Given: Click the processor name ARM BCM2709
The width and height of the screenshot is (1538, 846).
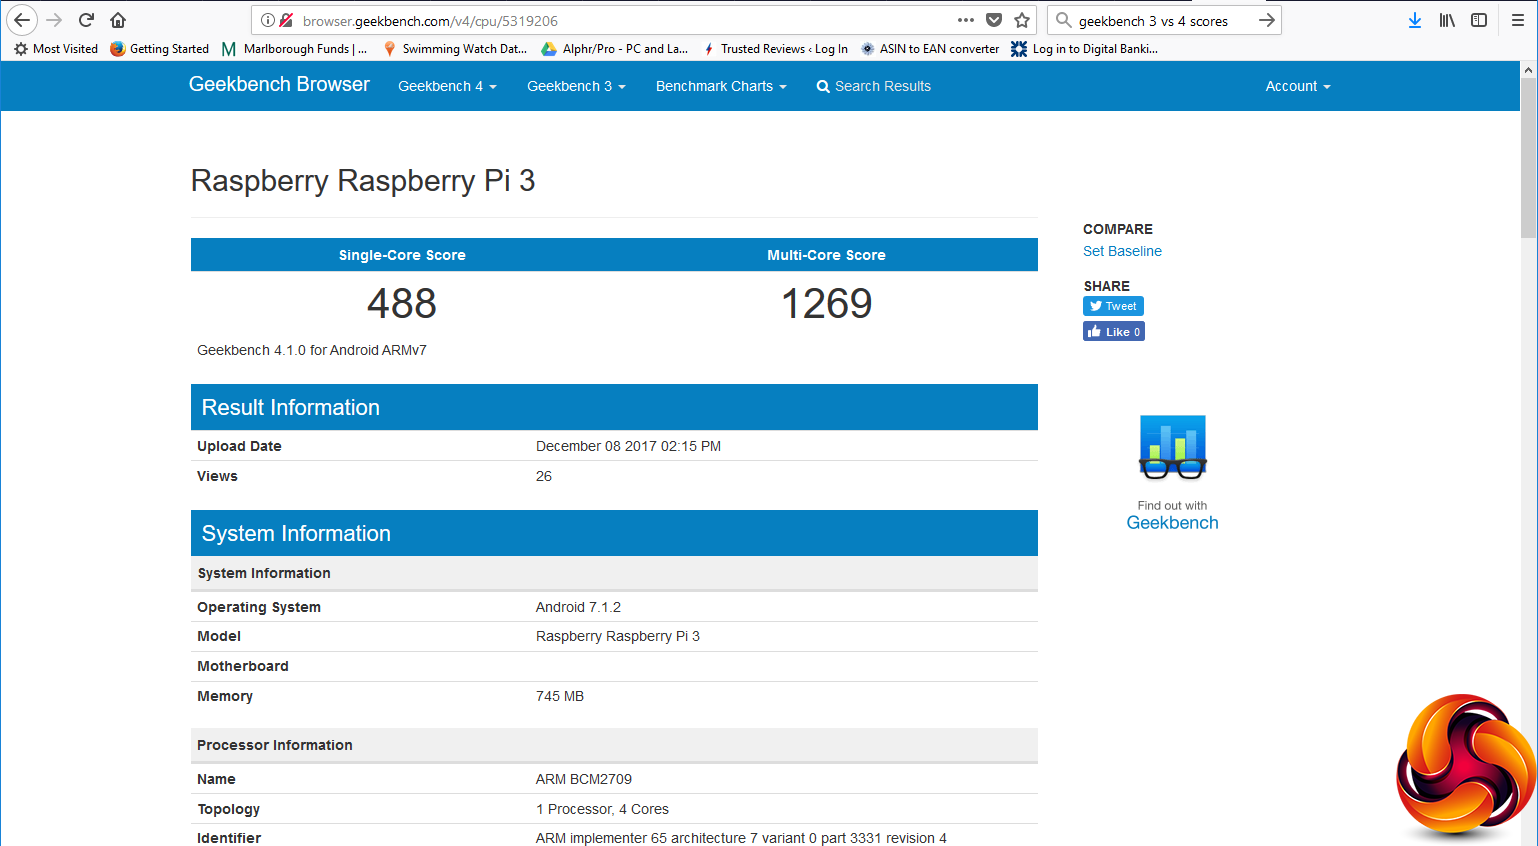Looking at the screenshot, I should 584,779.
